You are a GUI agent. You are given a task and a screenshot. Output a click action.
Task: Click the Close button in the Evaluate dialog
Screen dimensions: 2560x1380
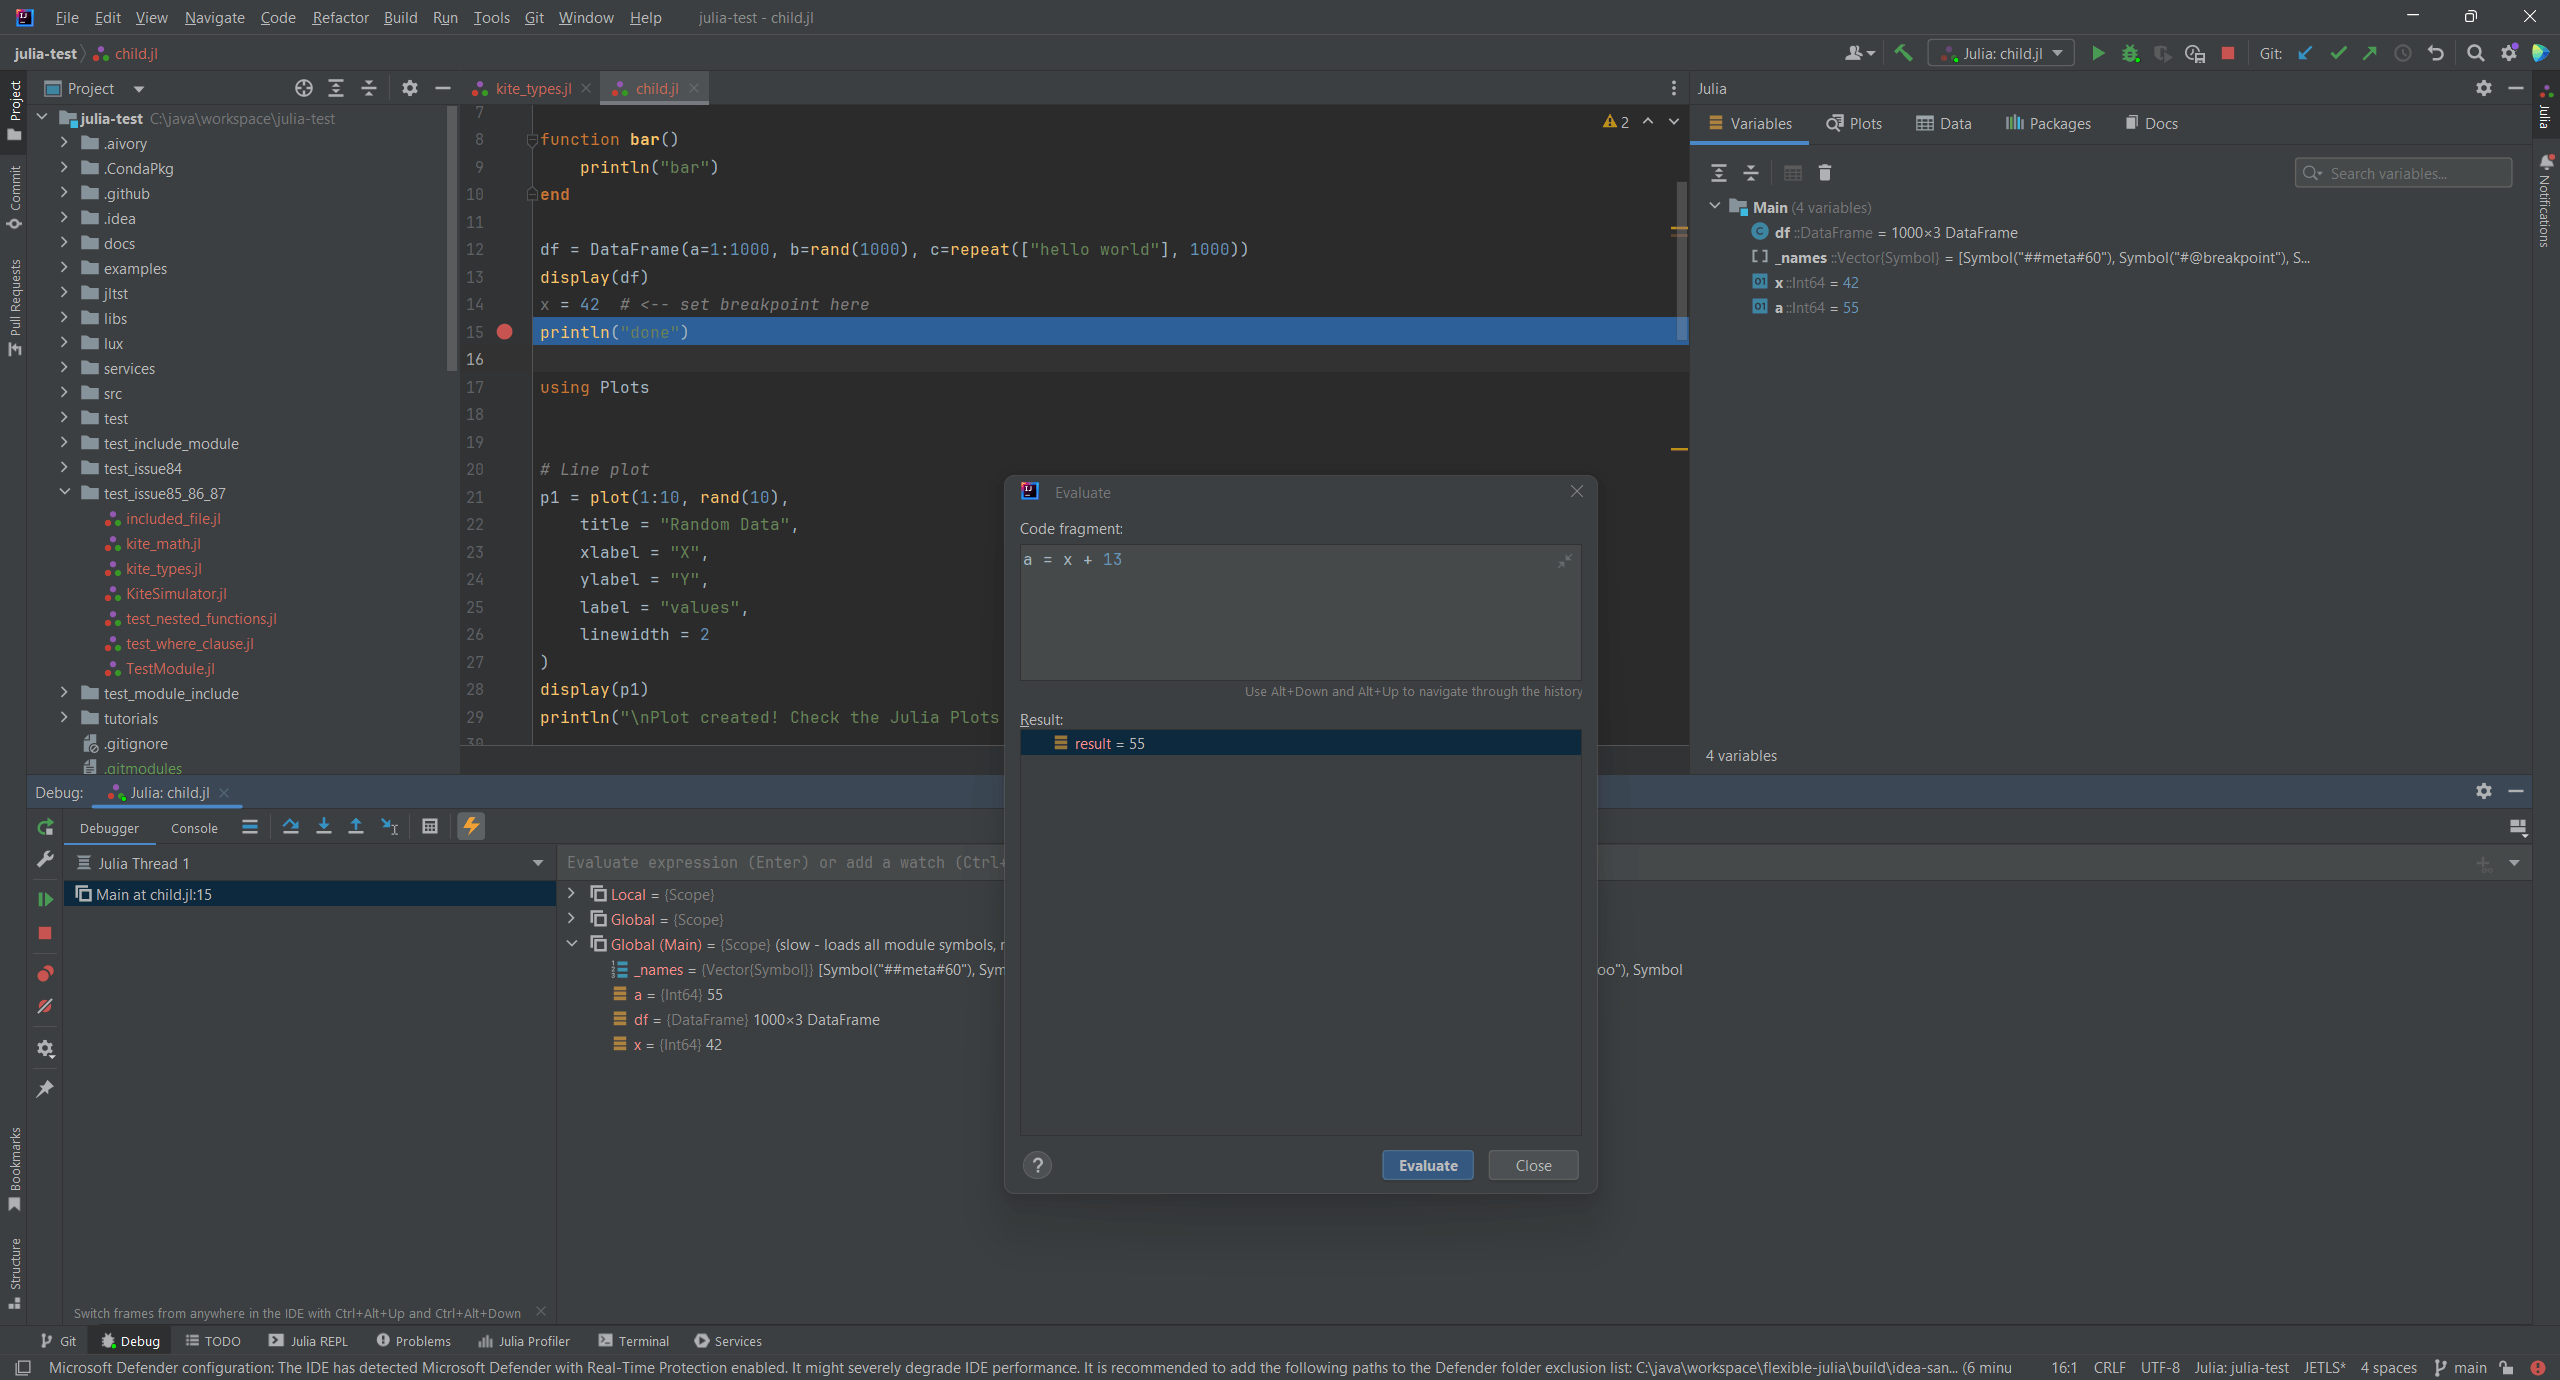pyautogui.click(x=1533, y=1165)
